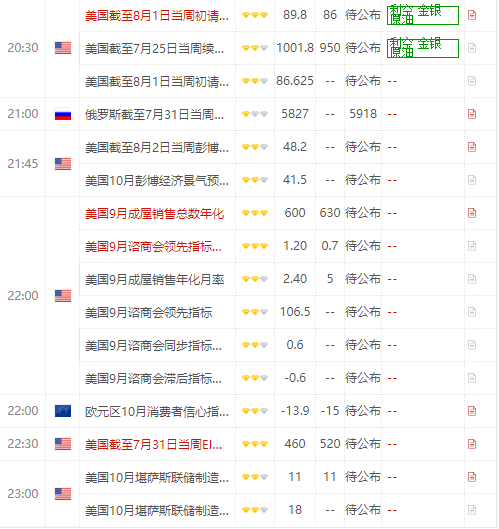
Task: Click the green impact tag in the 1001.8 row
Action: tap(423, 48)
